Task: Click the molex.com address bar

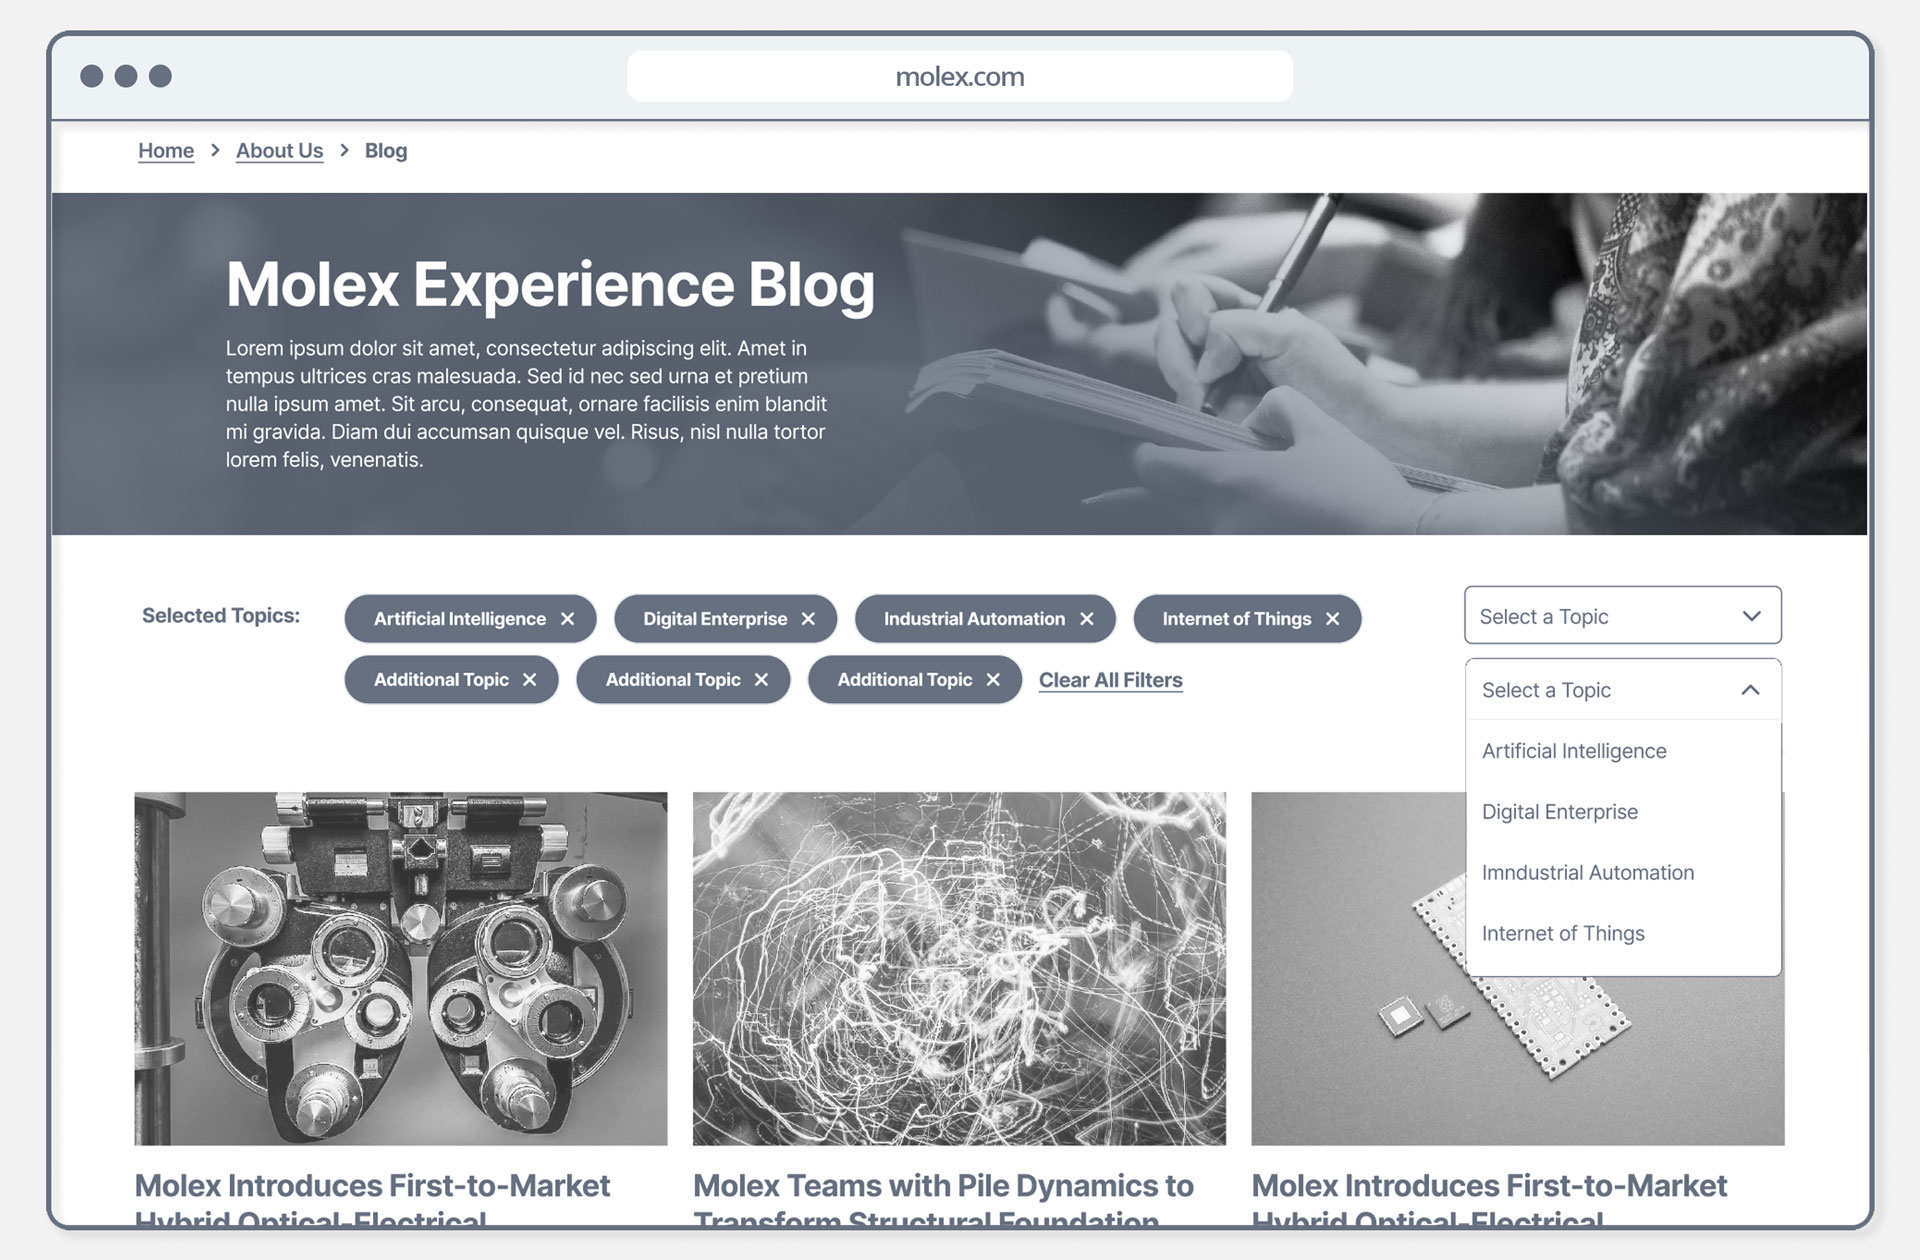Action: pos(959,76)
